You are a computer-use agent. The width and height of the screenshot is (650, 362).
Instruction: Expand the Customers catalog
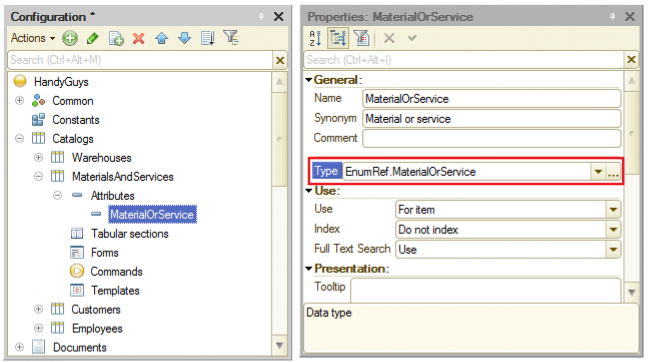(x=38, y=309)
